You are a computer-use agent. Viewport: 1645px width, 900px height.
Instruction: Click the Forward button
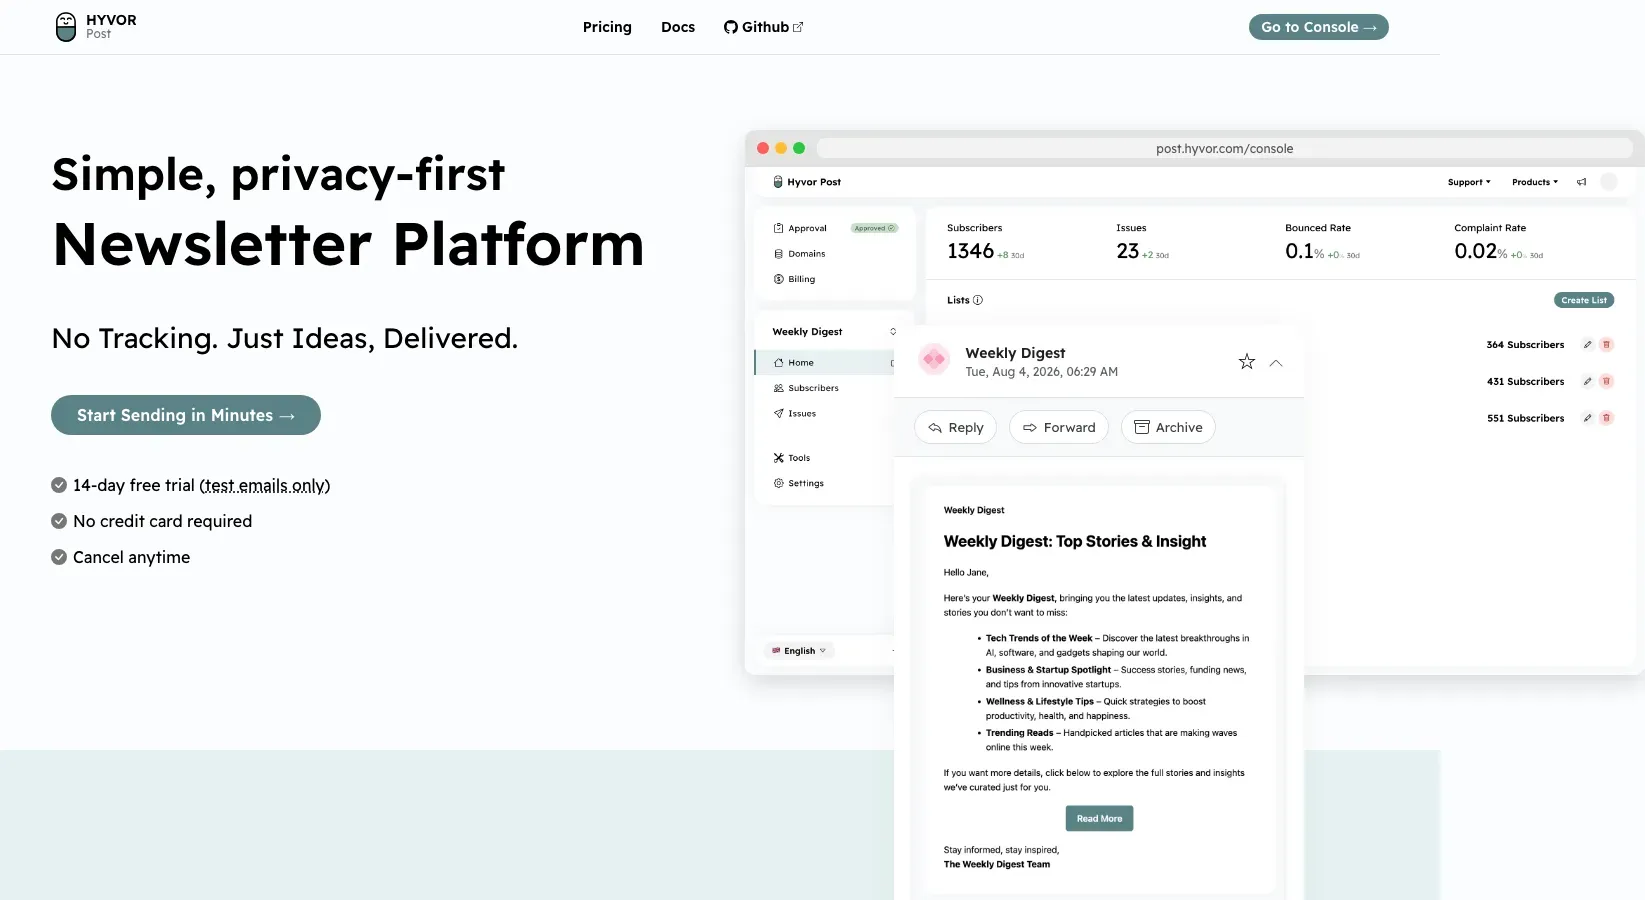[x=1059, y=427]
